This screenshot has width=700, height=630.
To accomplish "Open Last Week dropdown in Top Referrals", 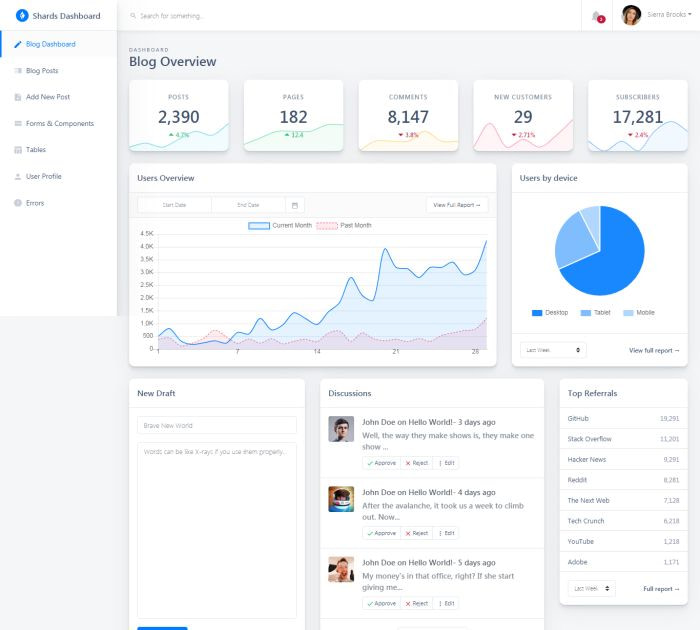I will point(592,588).
